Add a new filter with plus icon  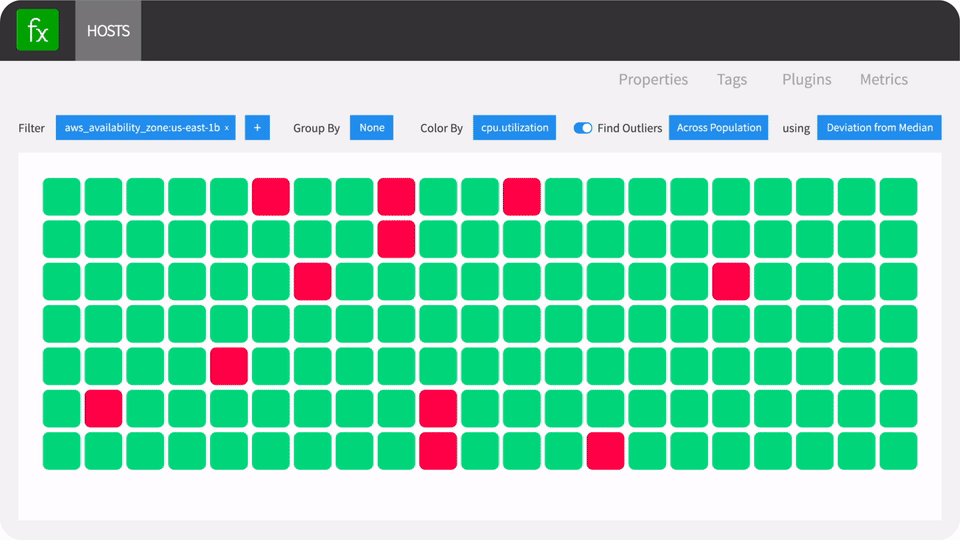coord(257,127)
